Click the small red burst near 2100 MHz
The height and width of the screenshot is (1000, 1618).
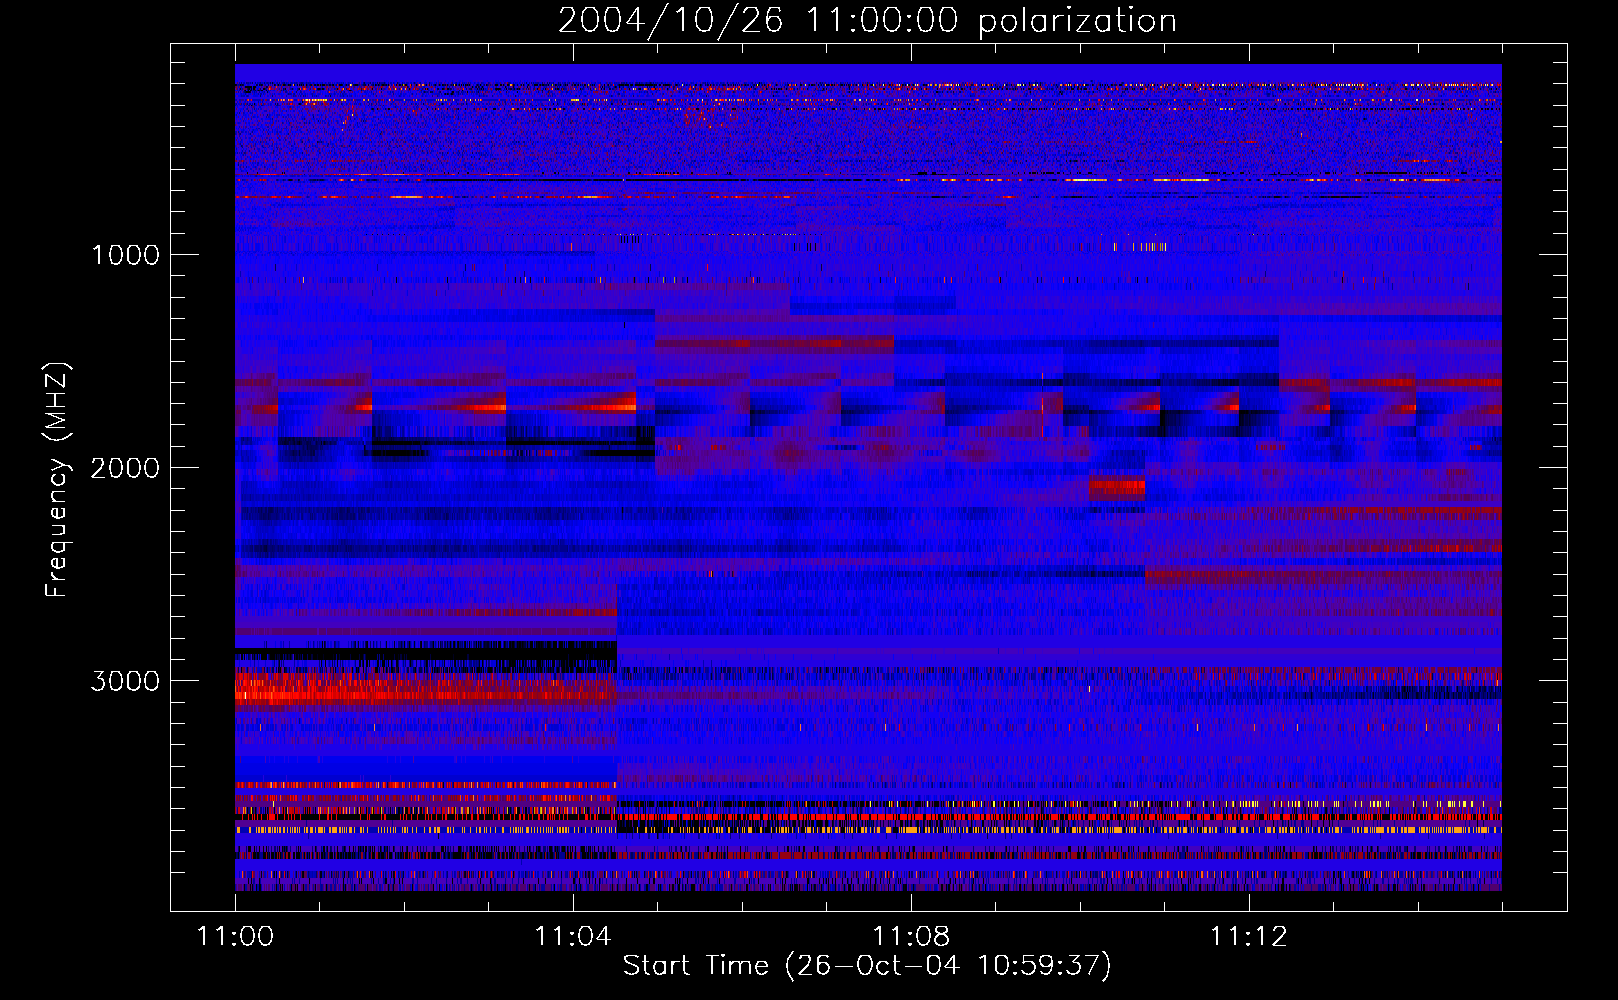tap(1117, 488)
